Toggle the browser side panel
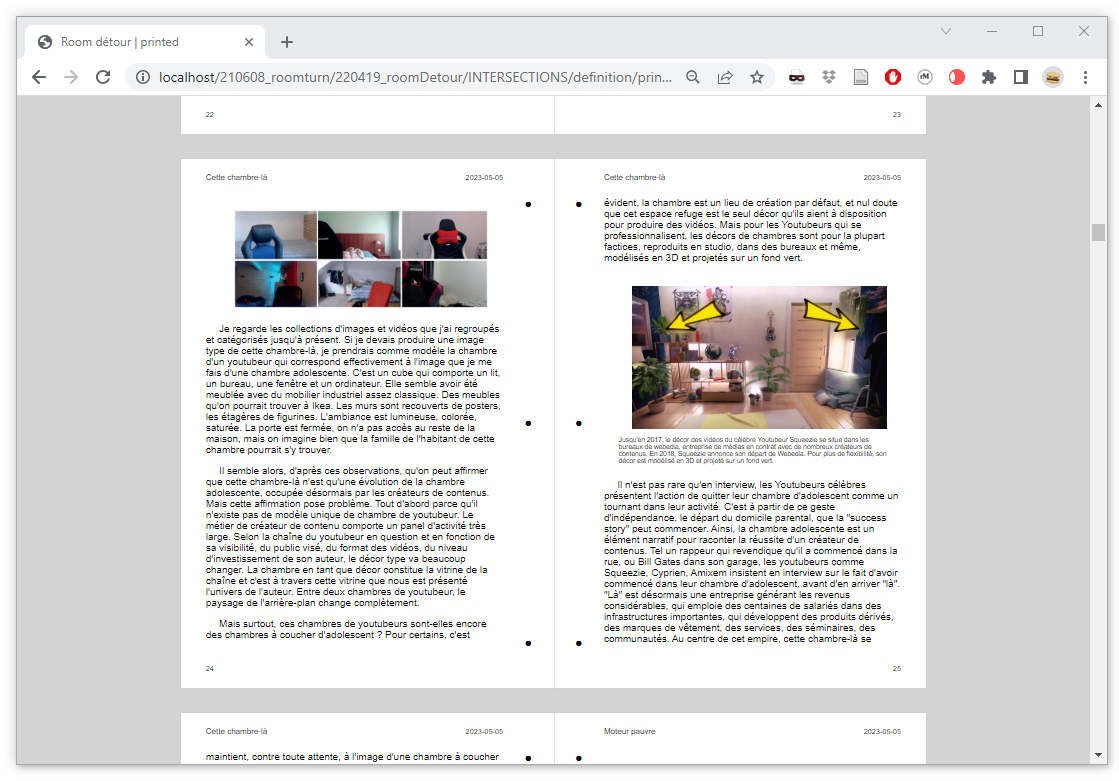This screenshot has height=781, width=1119. 1021,77
